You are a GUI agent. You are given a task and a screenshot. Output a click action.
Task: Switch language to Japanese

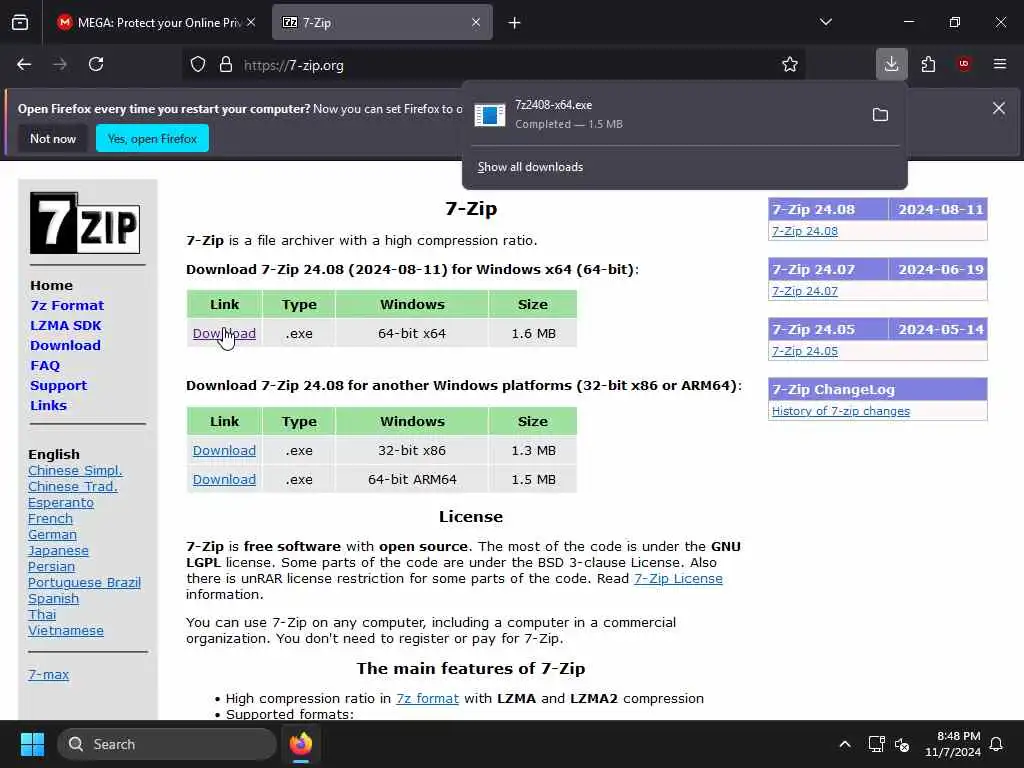58,551
